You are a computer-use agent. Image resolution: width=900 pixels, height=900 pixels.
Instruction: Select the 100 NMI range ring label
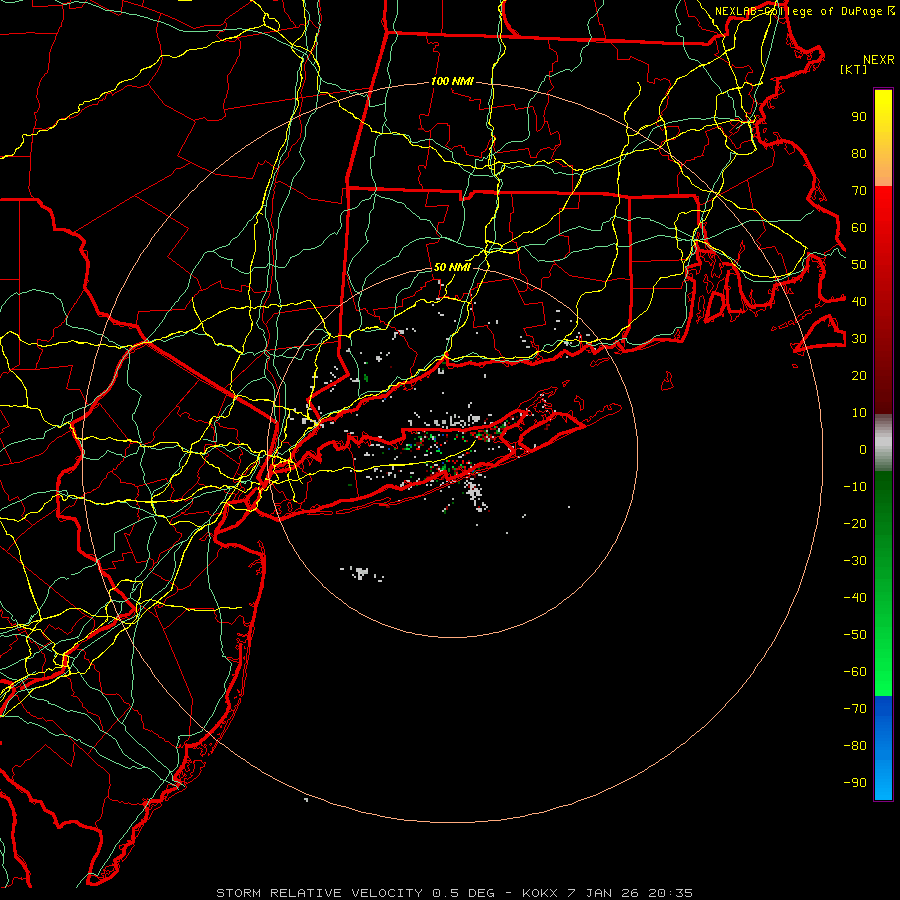pyautogui.click(x=452, y=81)
